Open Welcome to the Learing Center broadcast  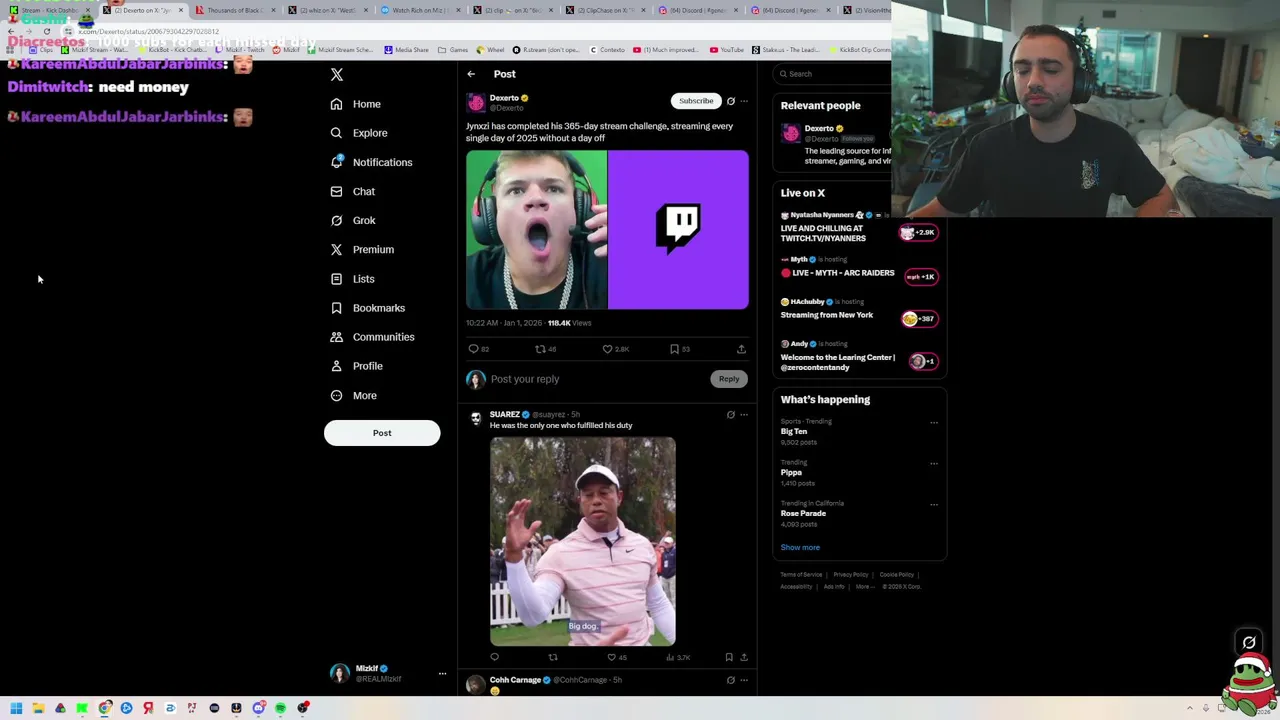coord(860,357)
